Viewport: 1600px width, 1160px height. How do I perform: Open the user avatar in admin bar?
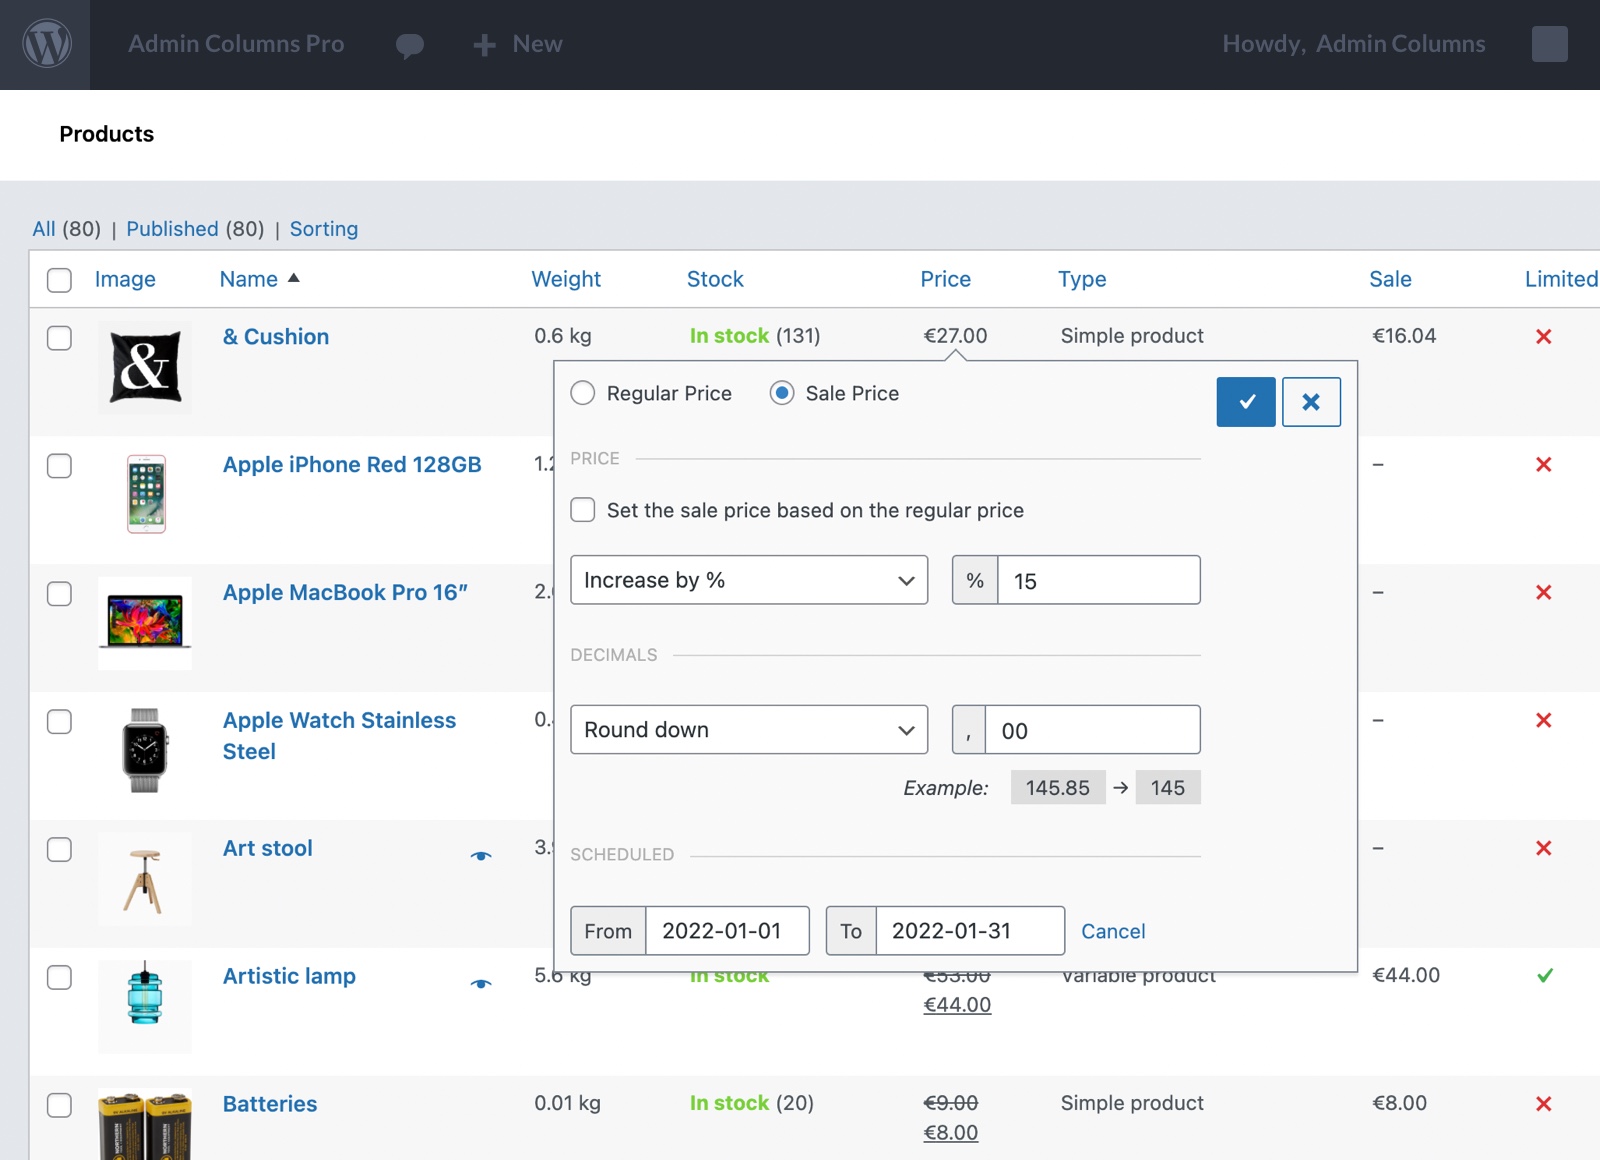point(1549,44)
